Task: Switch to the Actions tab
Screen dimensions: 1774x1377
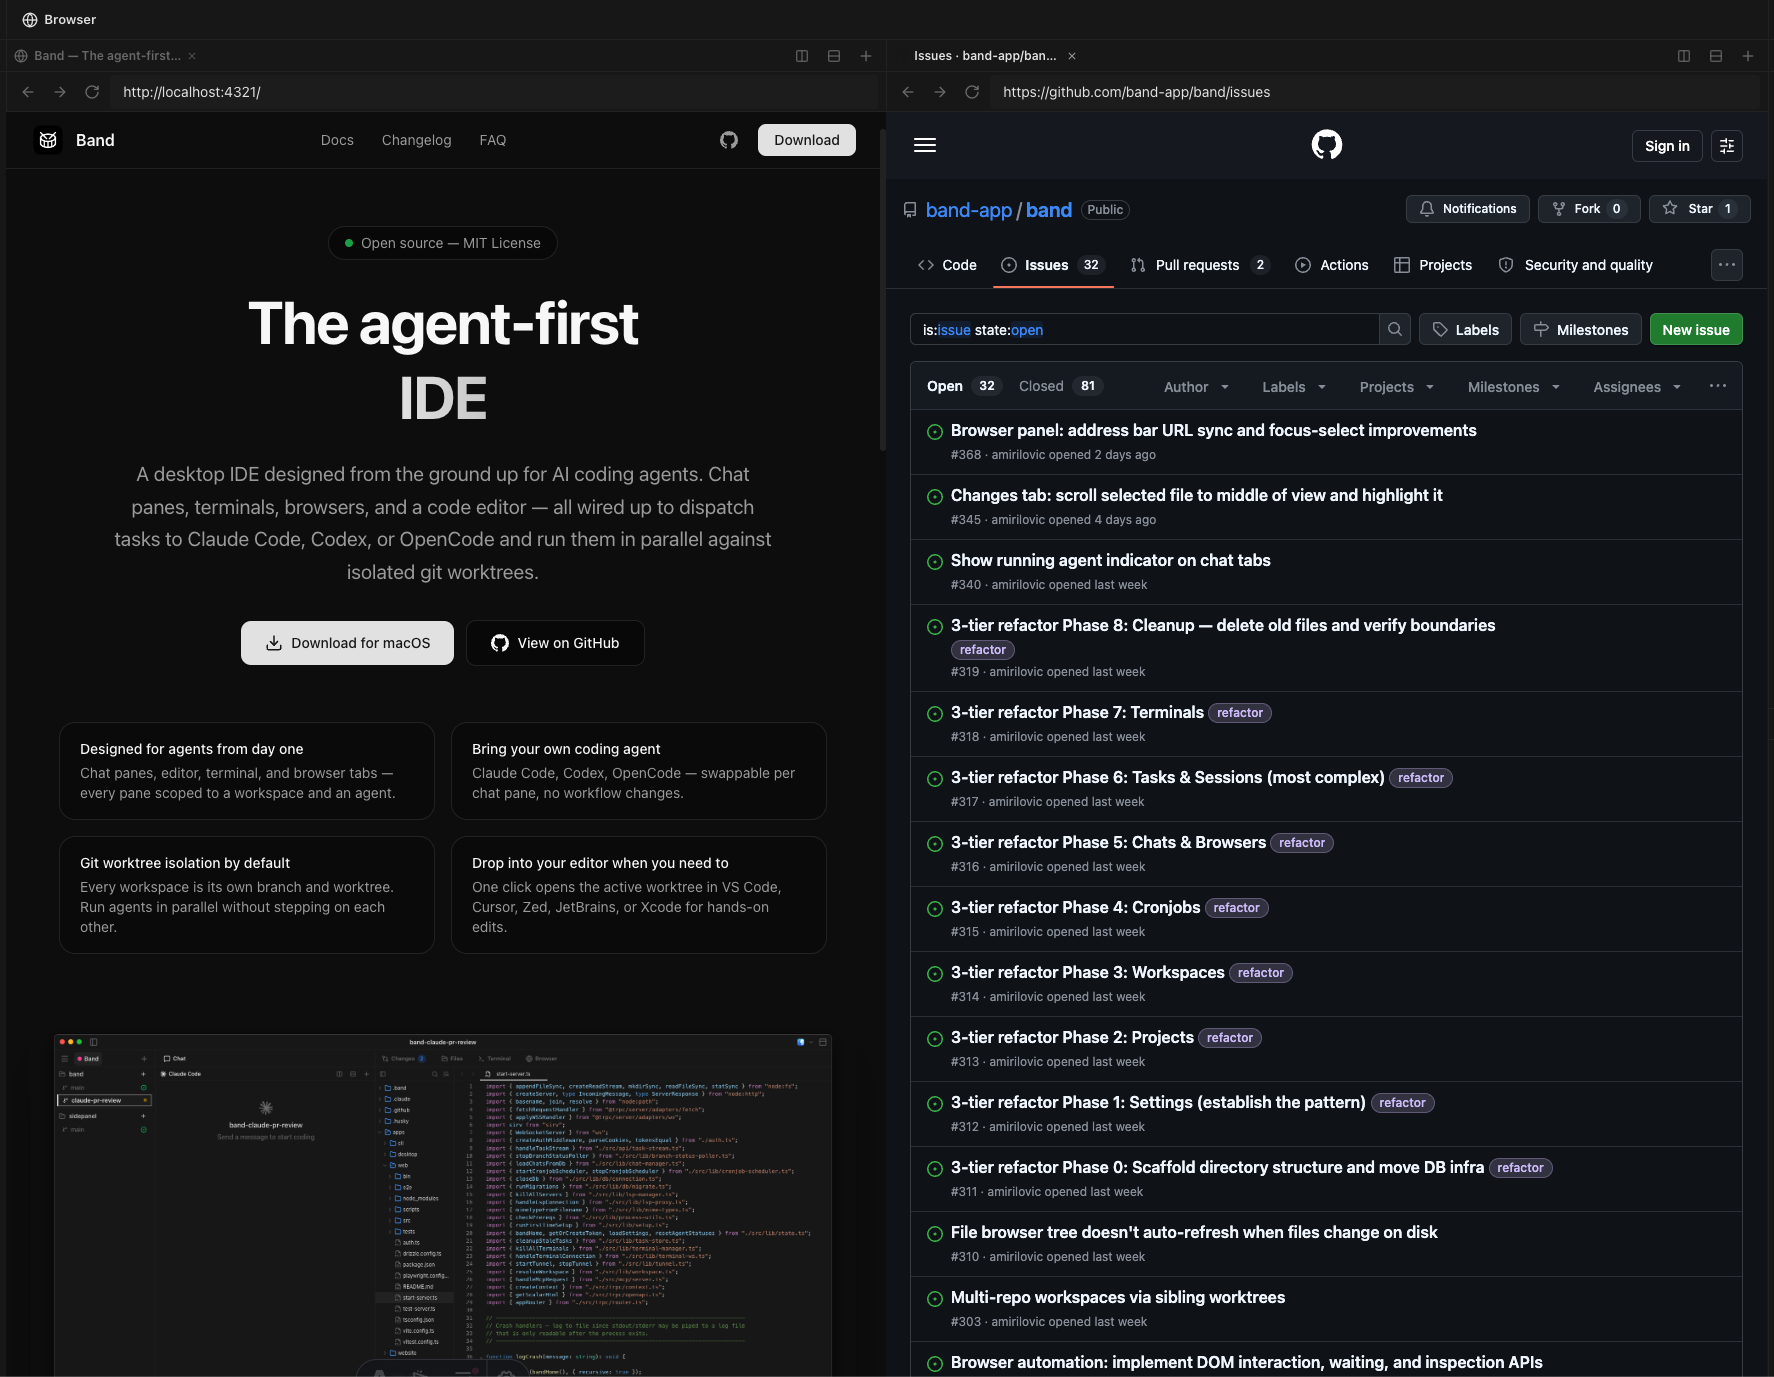Action: [1332, 265]
